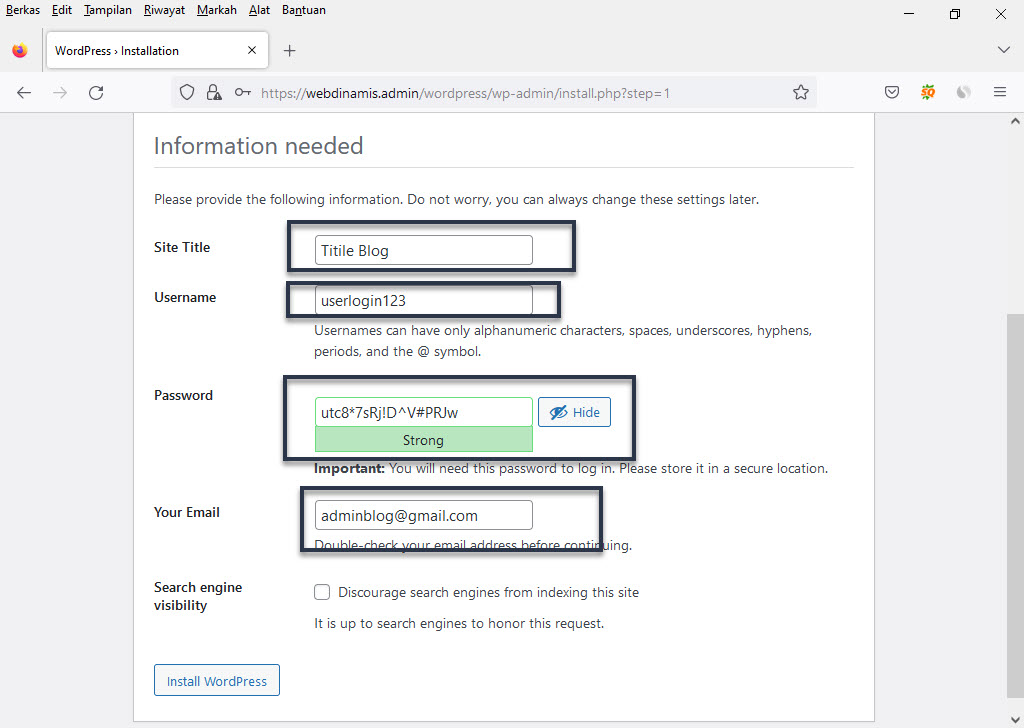The width and height of the screenshot is (1024, 728).
Task: Open a new tab with the plus icon
Action: [289, 49]
